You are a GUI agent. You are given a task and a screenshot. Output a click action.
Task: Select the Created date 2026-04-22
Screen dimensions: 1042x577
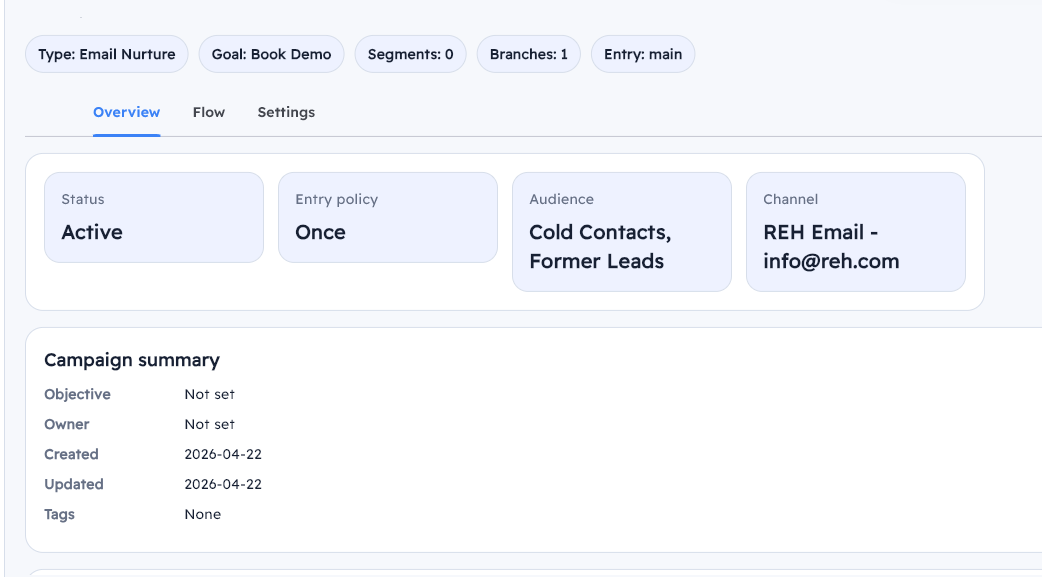click(x=223, y=454)
